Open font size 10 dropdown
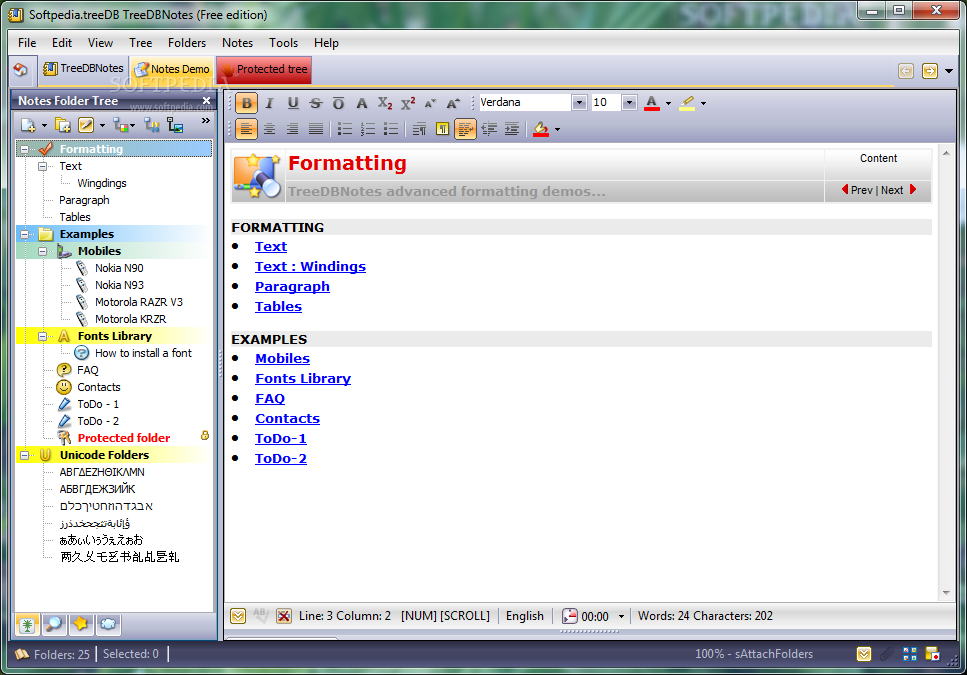Image resolution: width=967 pixels, height=675 pixels. tap(629, 102)
